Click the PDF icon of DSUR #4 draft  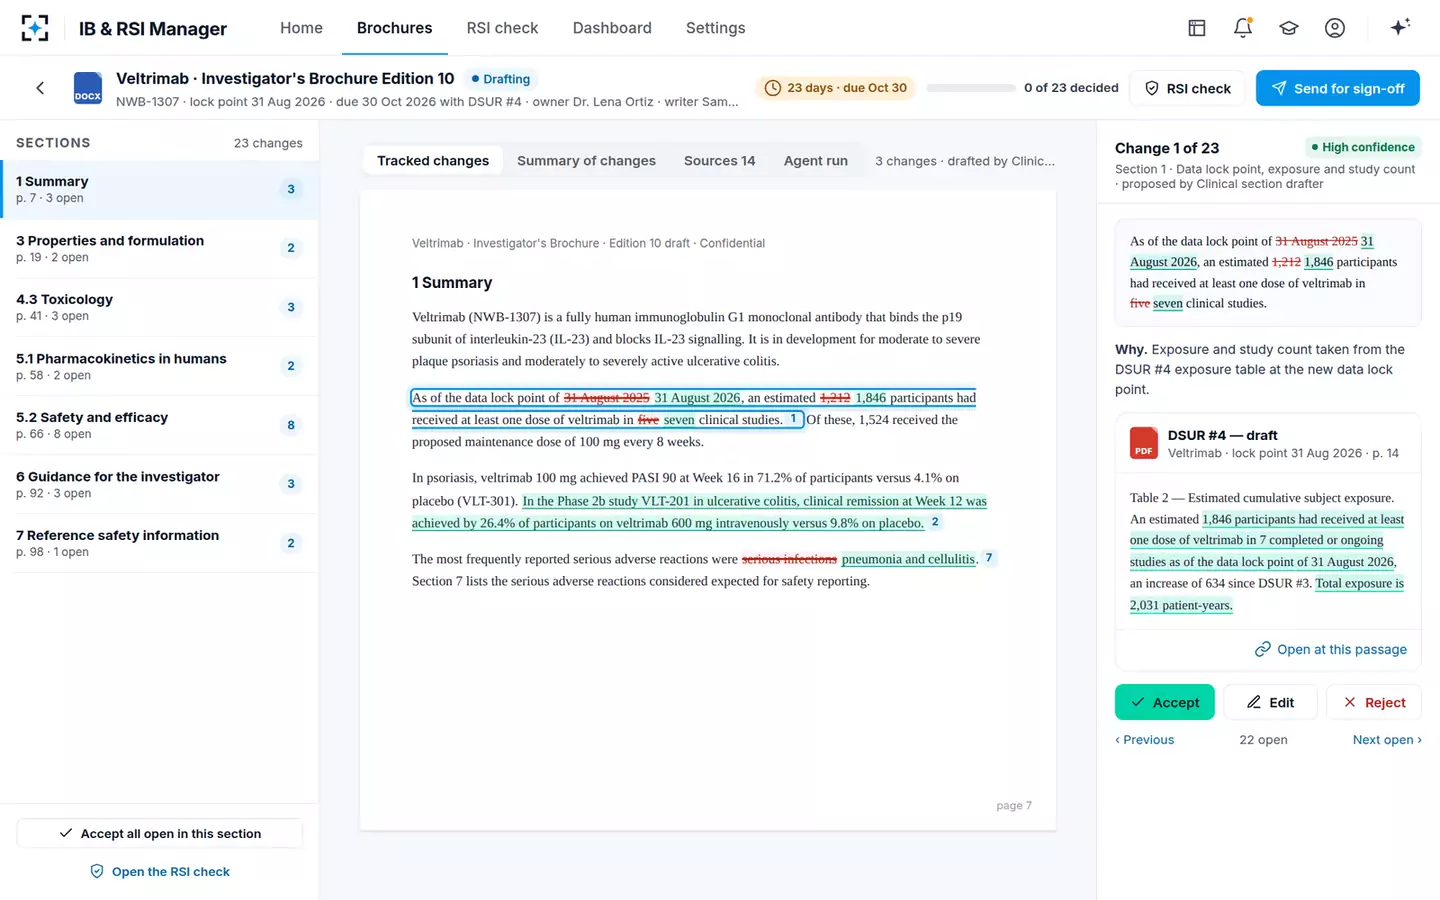pyautogui.click(x=1144, y=443)
